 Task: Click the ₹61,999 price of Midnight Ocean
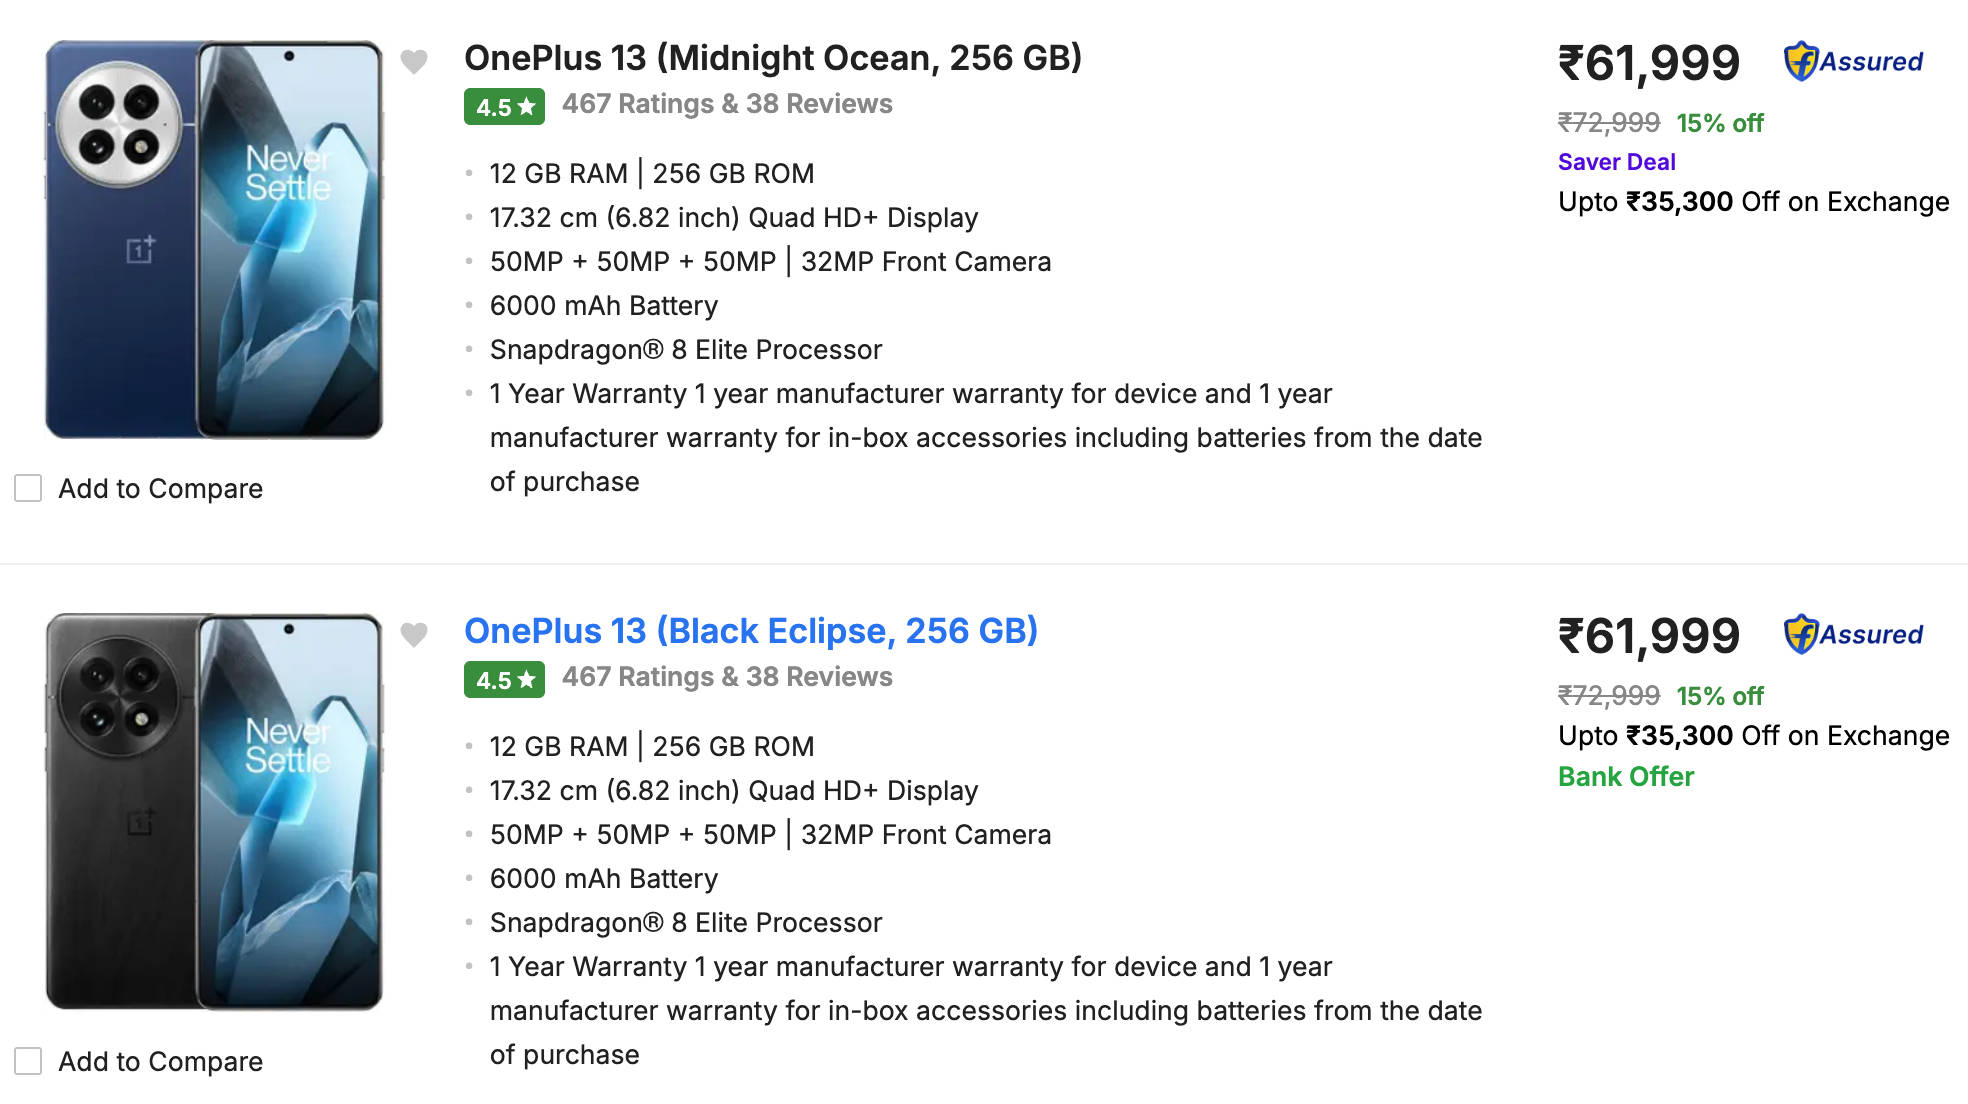pyautogui.click(x=1648, y=64)
